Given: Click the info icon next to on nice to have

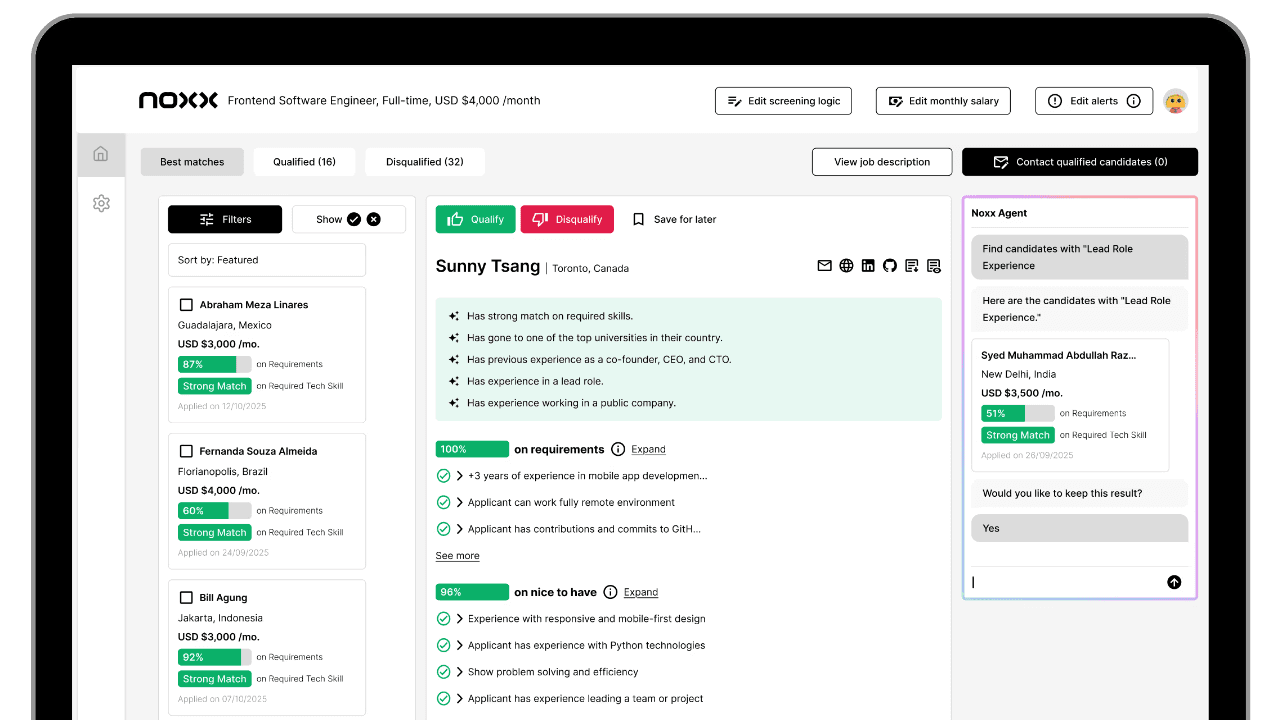Looking at the screenshot, I should 611,592.
